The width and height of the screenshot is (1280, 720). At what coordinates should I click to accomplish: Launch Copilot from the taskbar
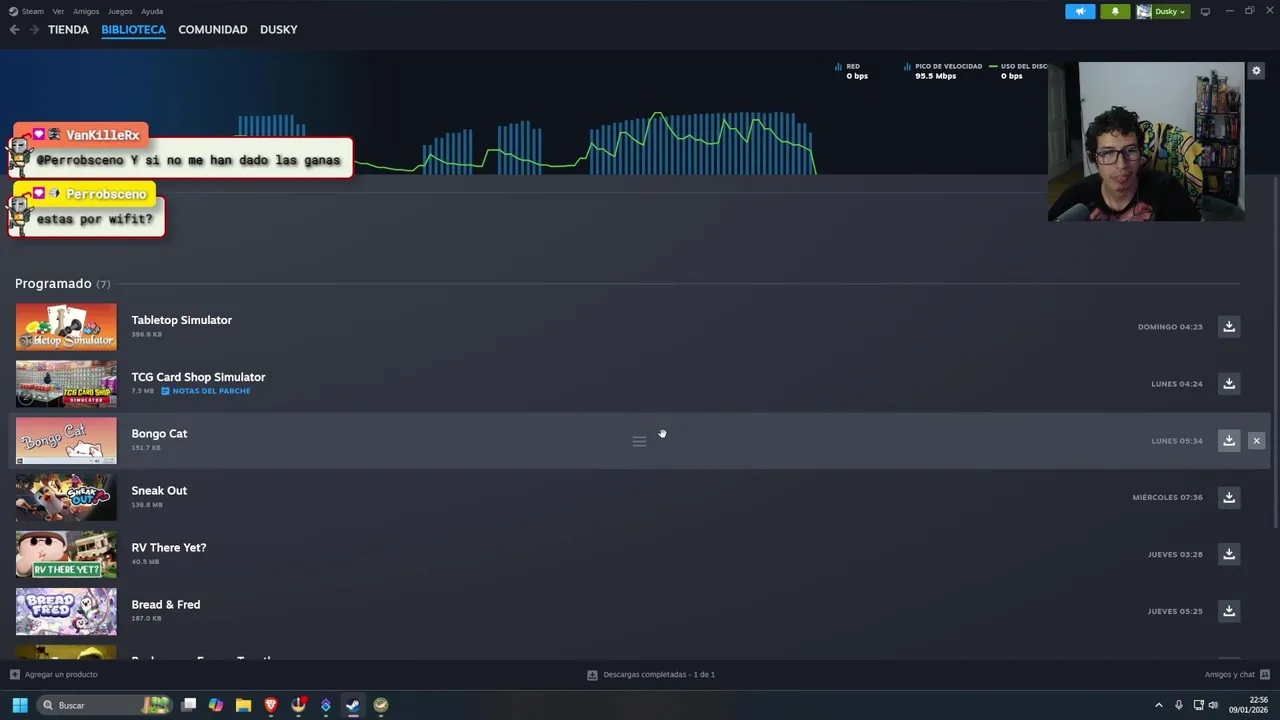click(x=216, y=705)
